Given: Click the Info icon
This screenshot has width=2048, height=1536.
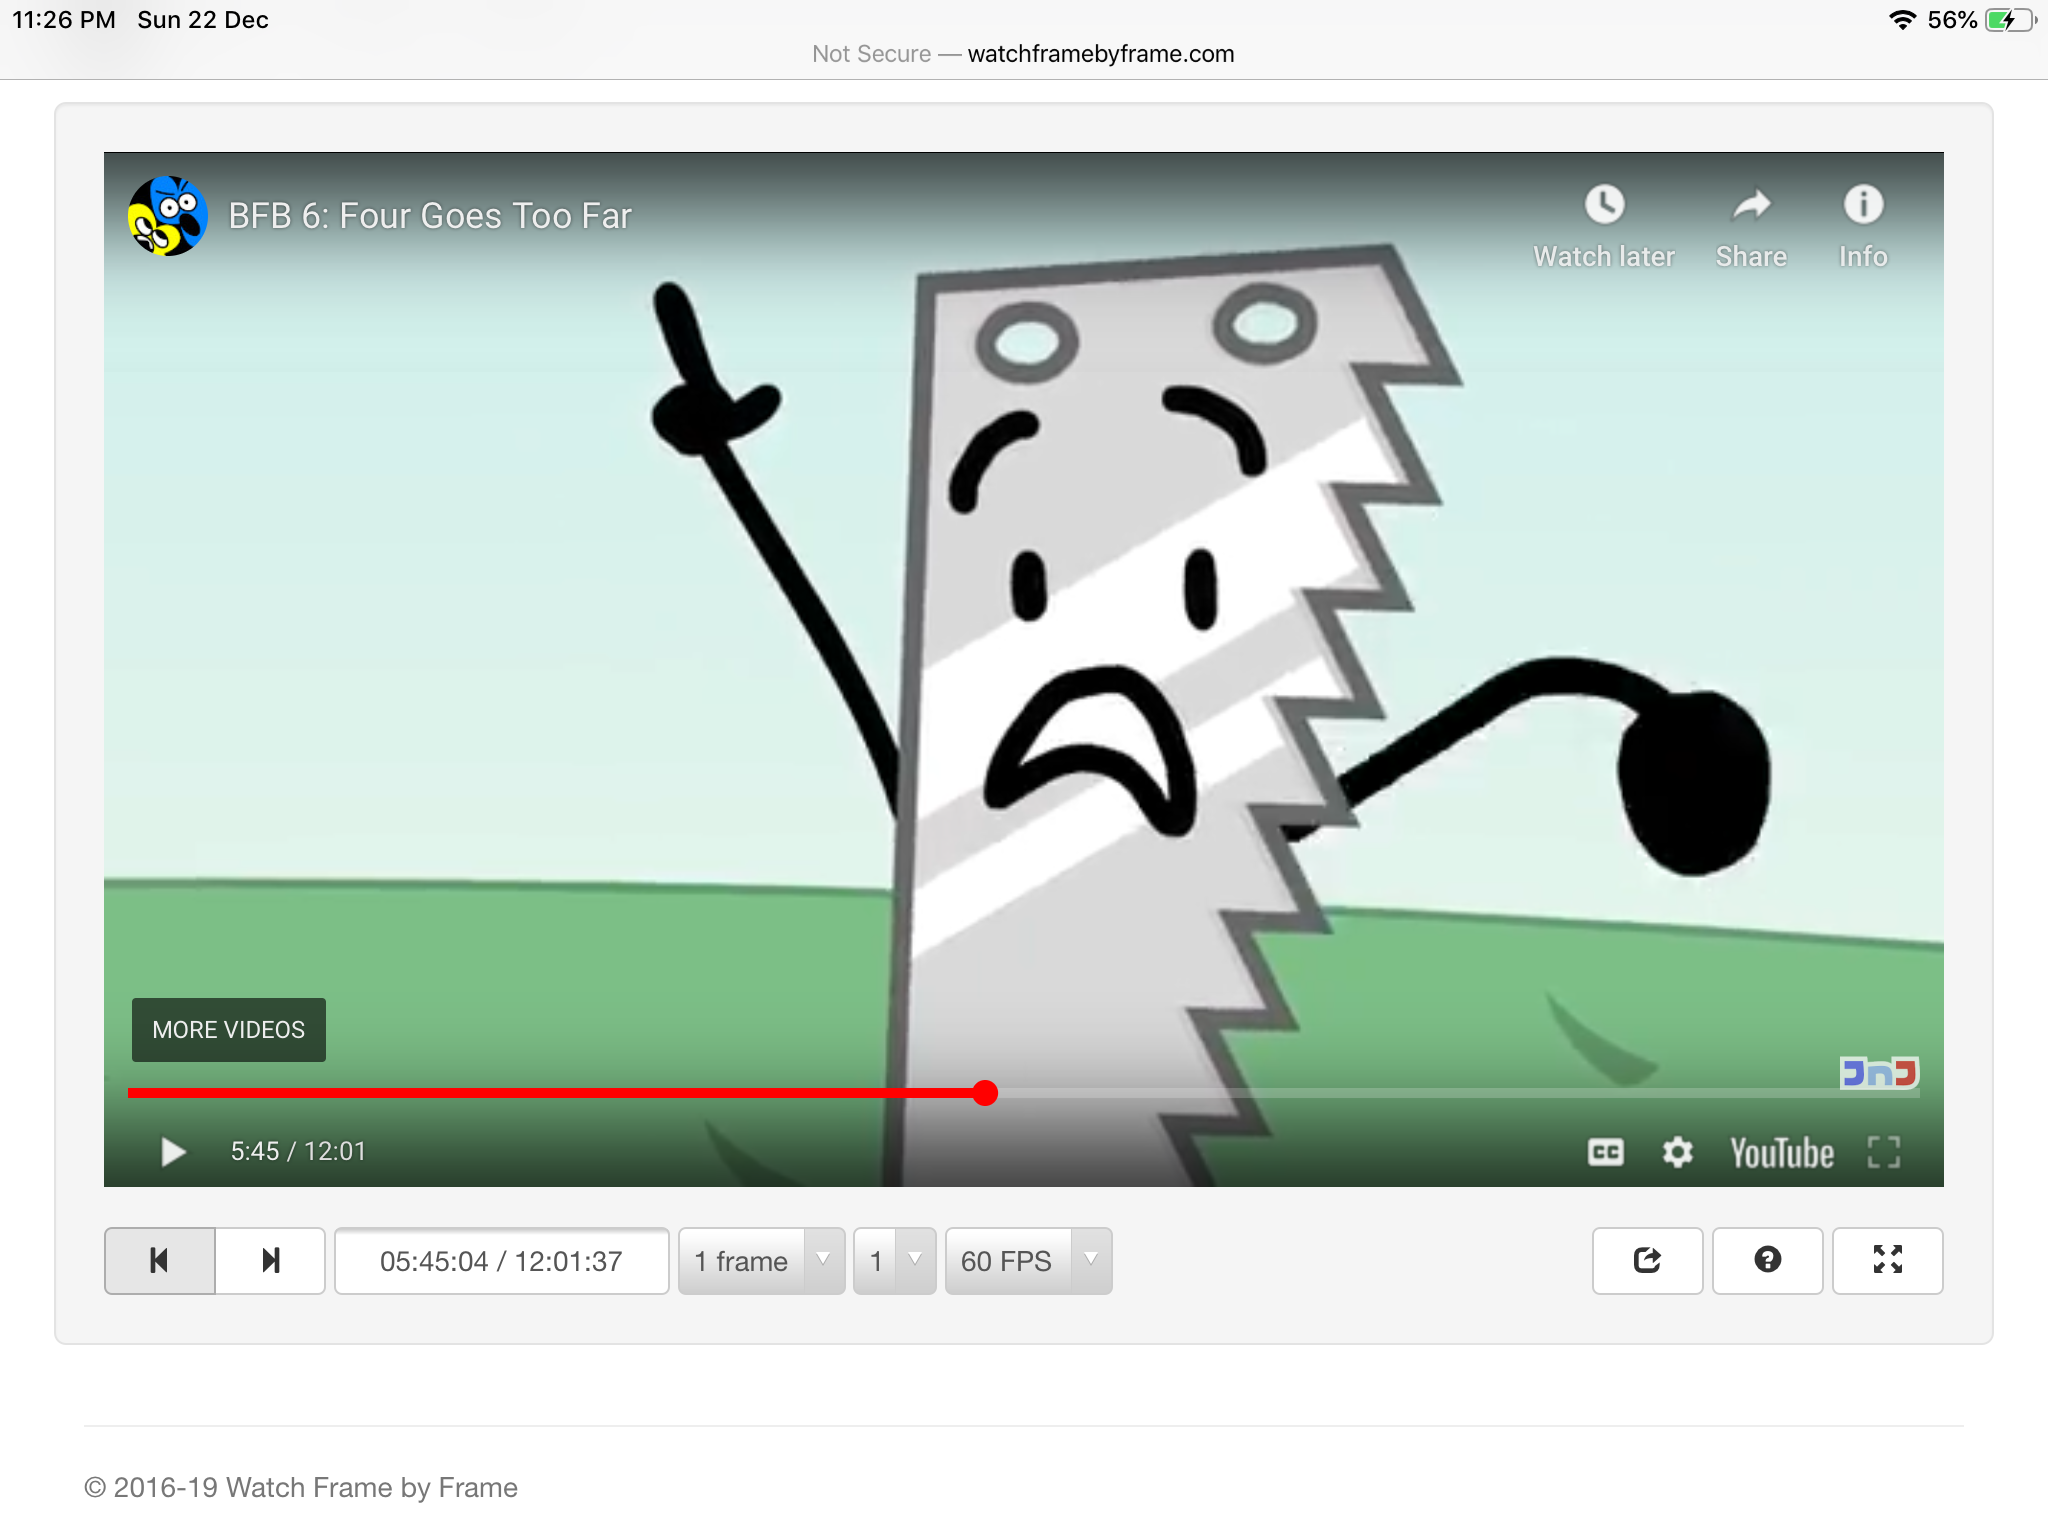Looking at the screenshot, I should pos(1863,205).
